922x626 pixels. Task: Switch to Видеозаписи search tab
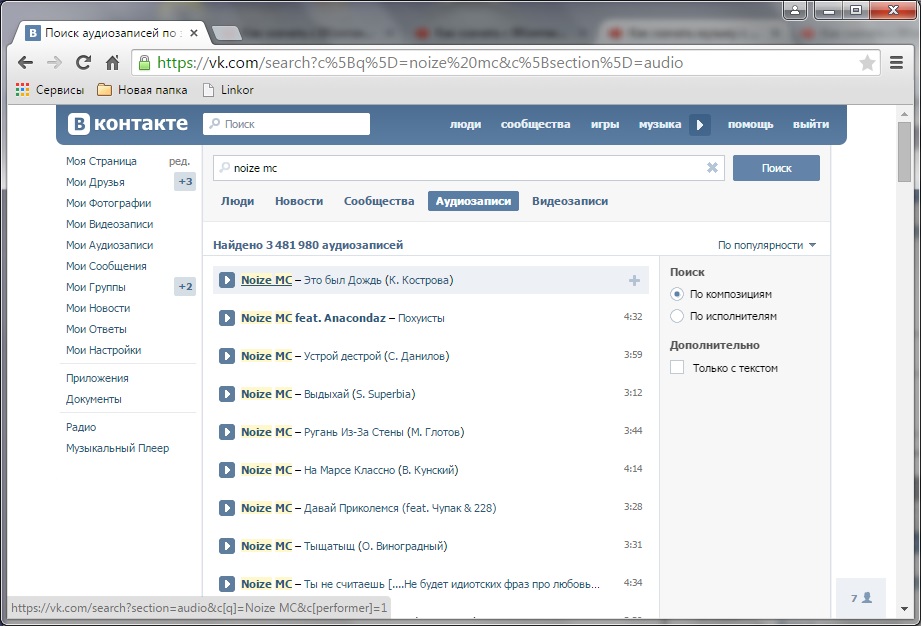pos(570,201)
